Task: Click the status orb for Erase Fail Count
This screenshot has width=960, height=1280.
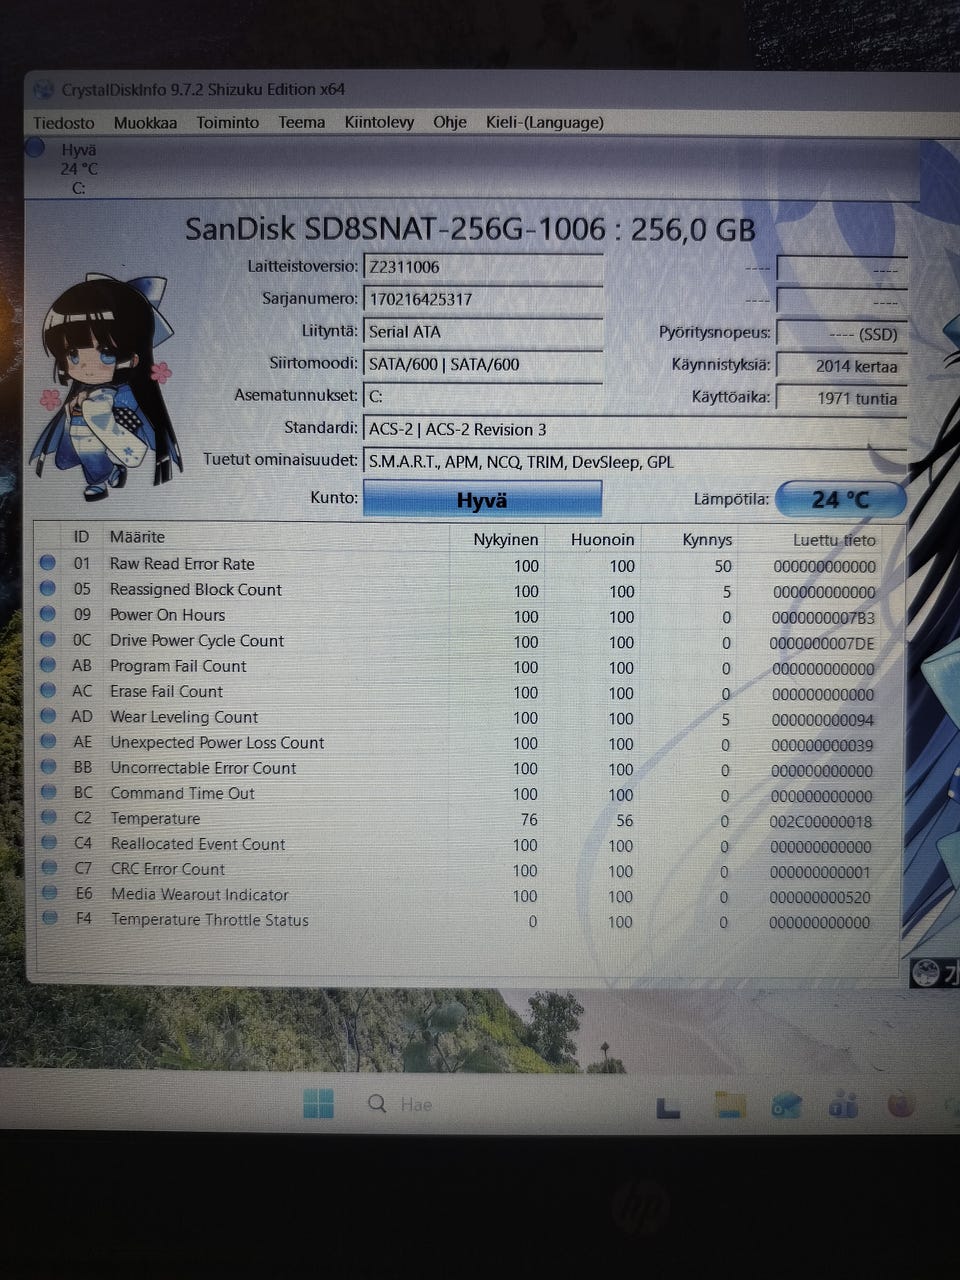Action: click(x=47, y=691)
